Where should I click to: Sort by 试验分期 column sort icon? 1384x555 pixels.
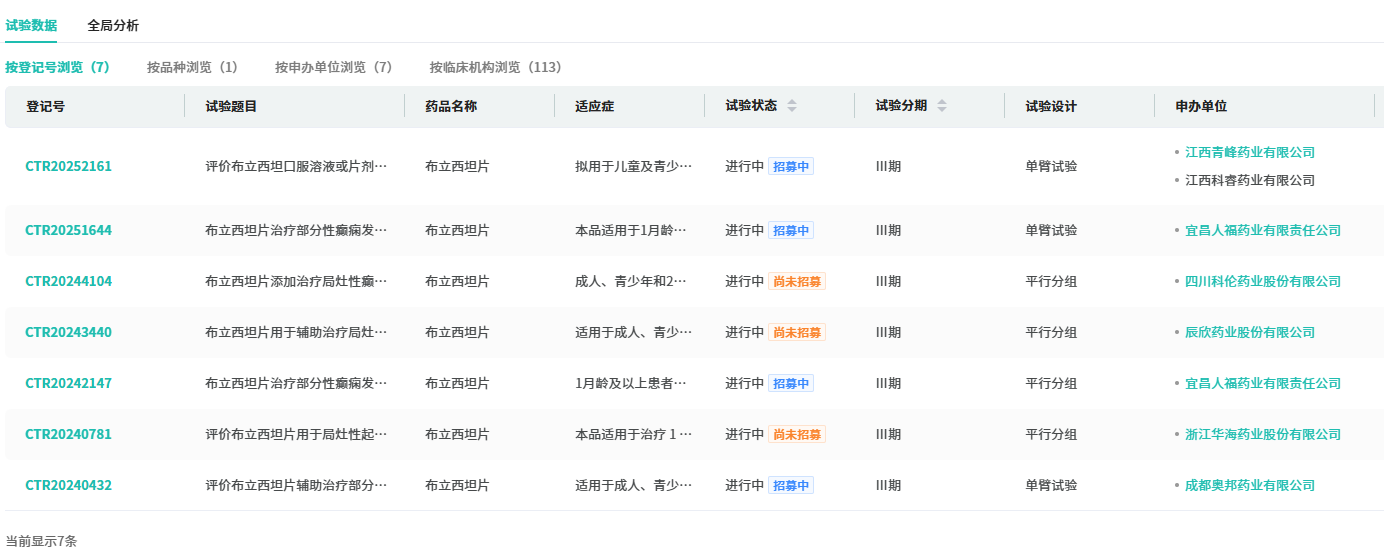(942, 106)
